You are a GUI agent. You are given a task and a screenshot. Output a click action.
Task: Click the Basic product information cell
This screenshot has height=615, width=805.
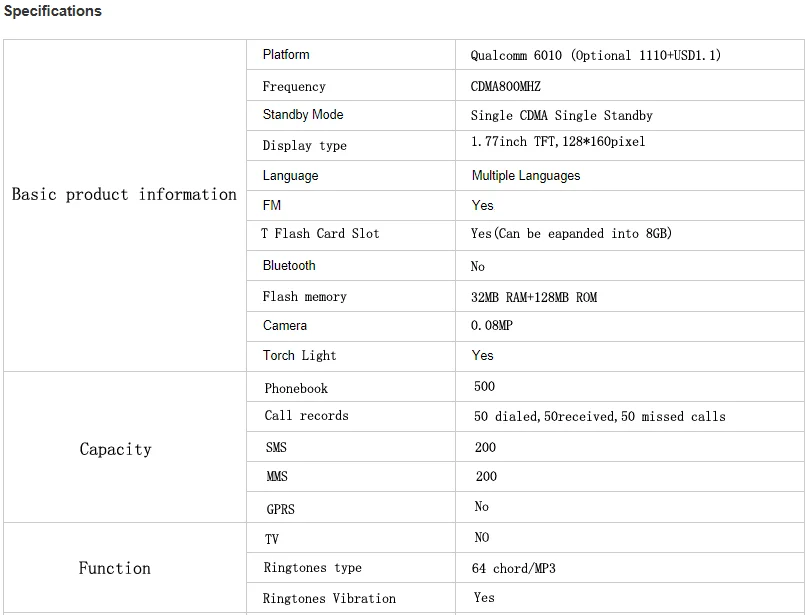(x=124, y=194)
